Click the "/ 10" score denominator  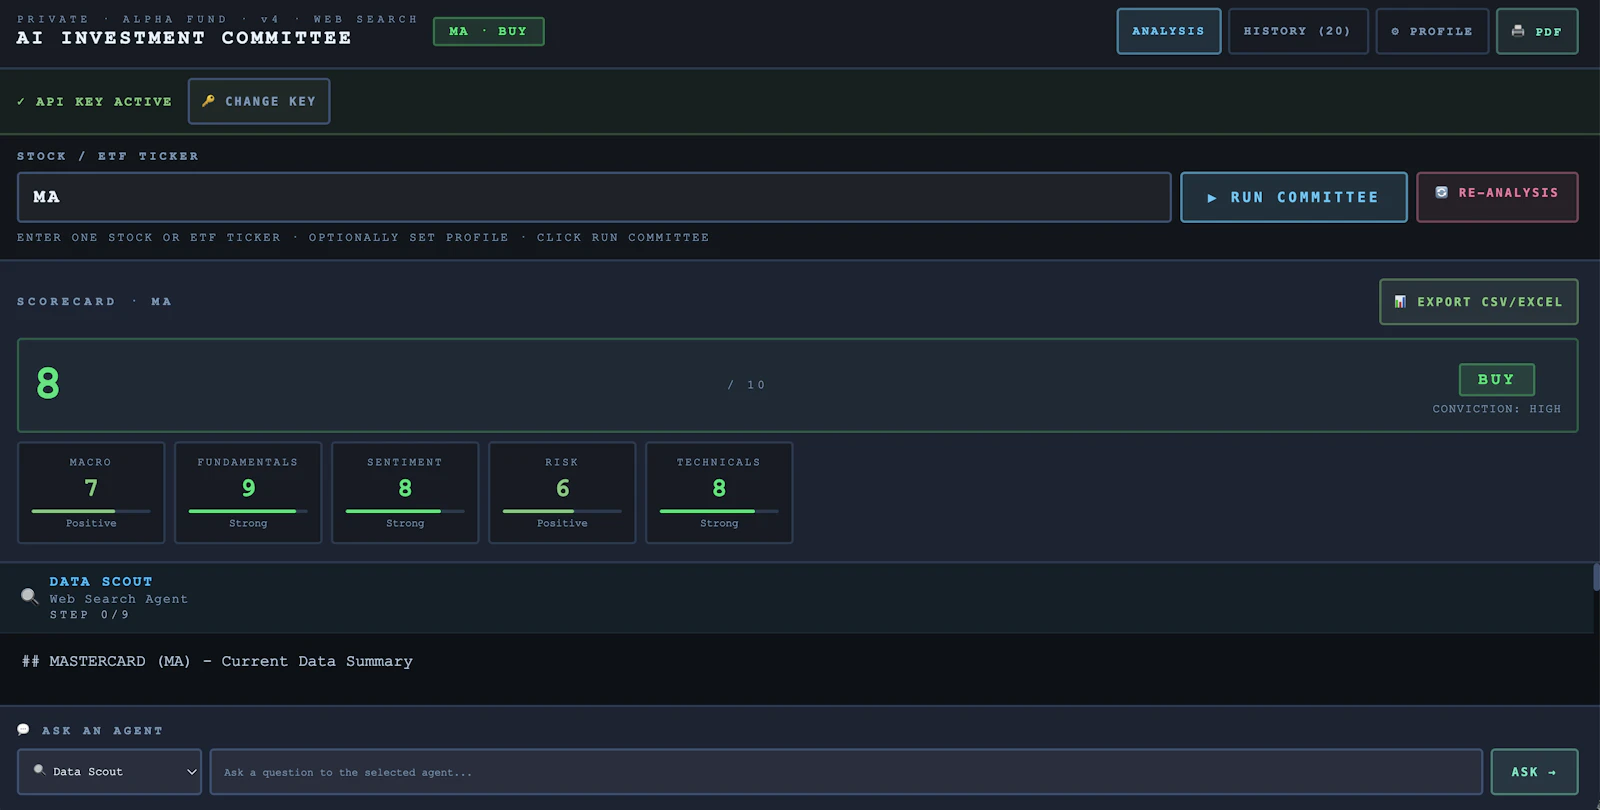[x=746, y=385]
